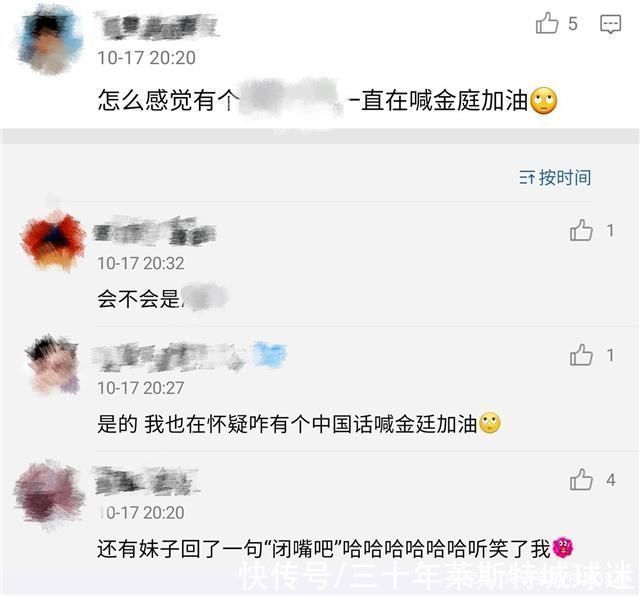The image size is (640, 596).
Task: Tap the blue badge beside second replier's name
Action: click(269, 354)
